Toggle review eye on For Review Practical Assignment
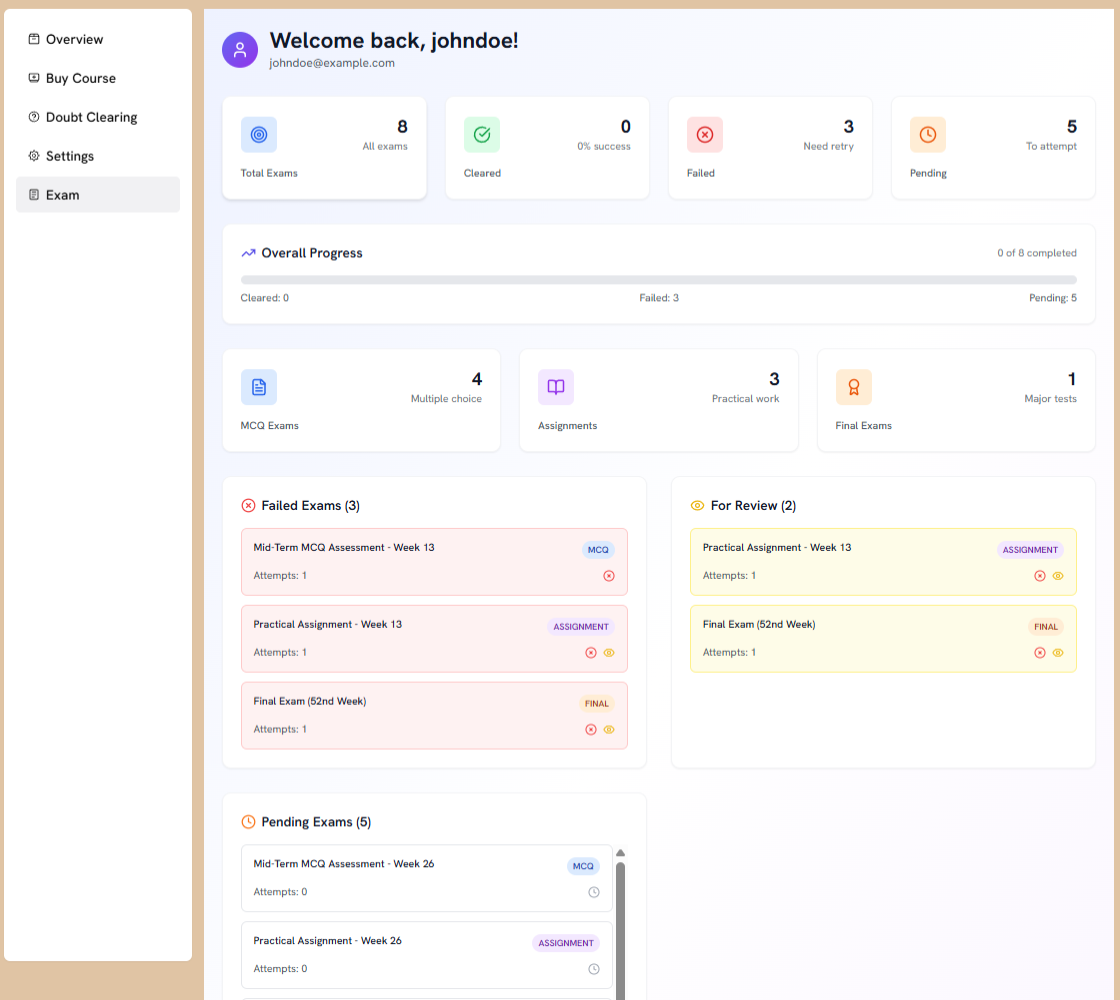1120x1000 pixels. [1058, 576]
